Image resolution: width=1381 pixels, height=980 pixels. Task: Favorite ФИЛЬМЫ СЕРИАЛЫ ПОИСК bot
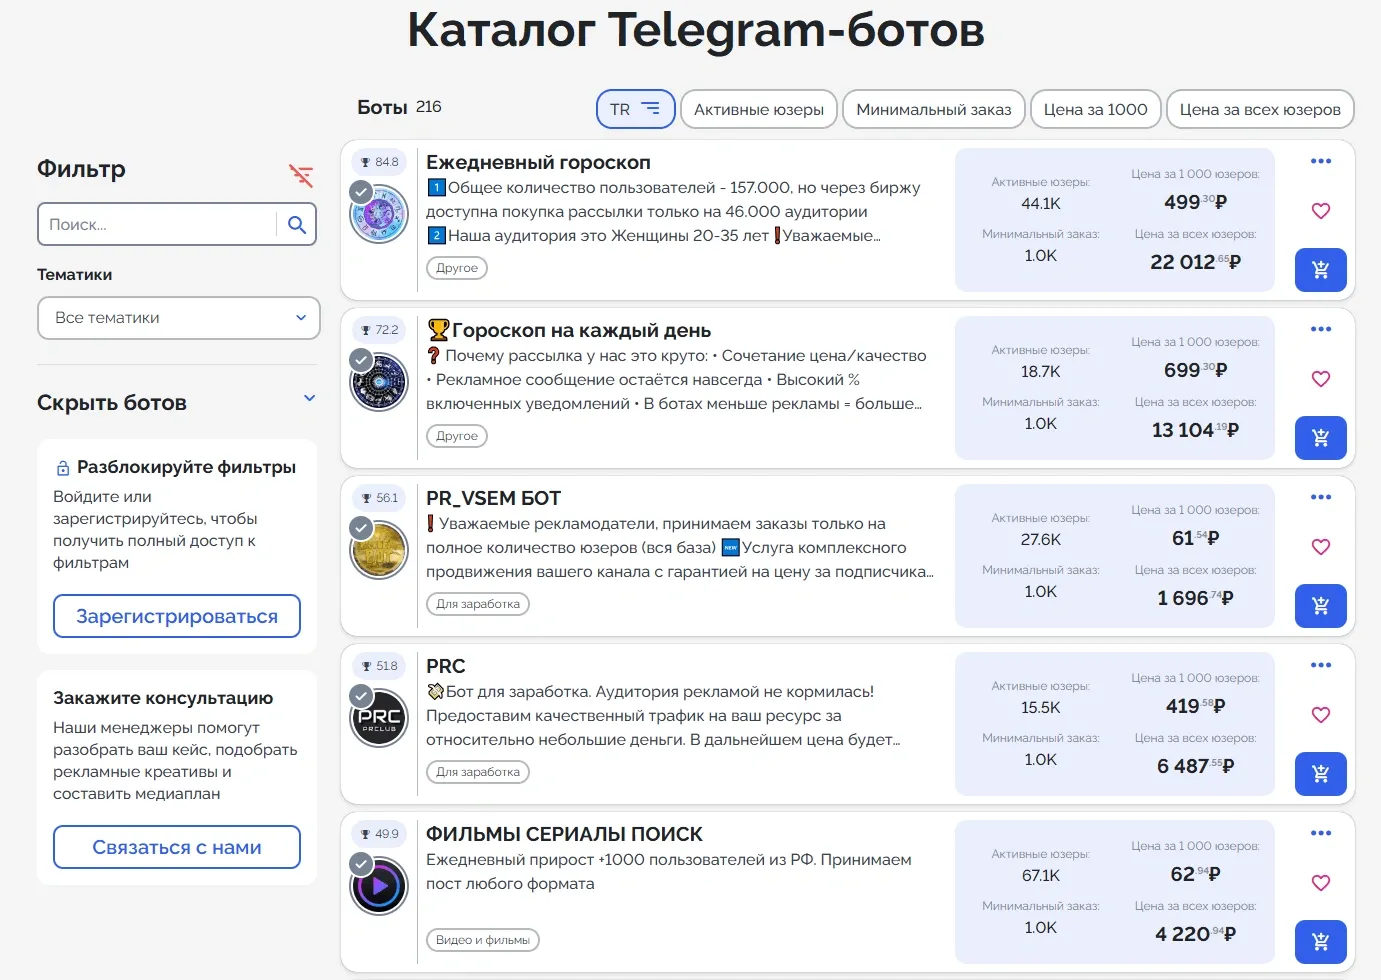click(x=1321, y=883)
